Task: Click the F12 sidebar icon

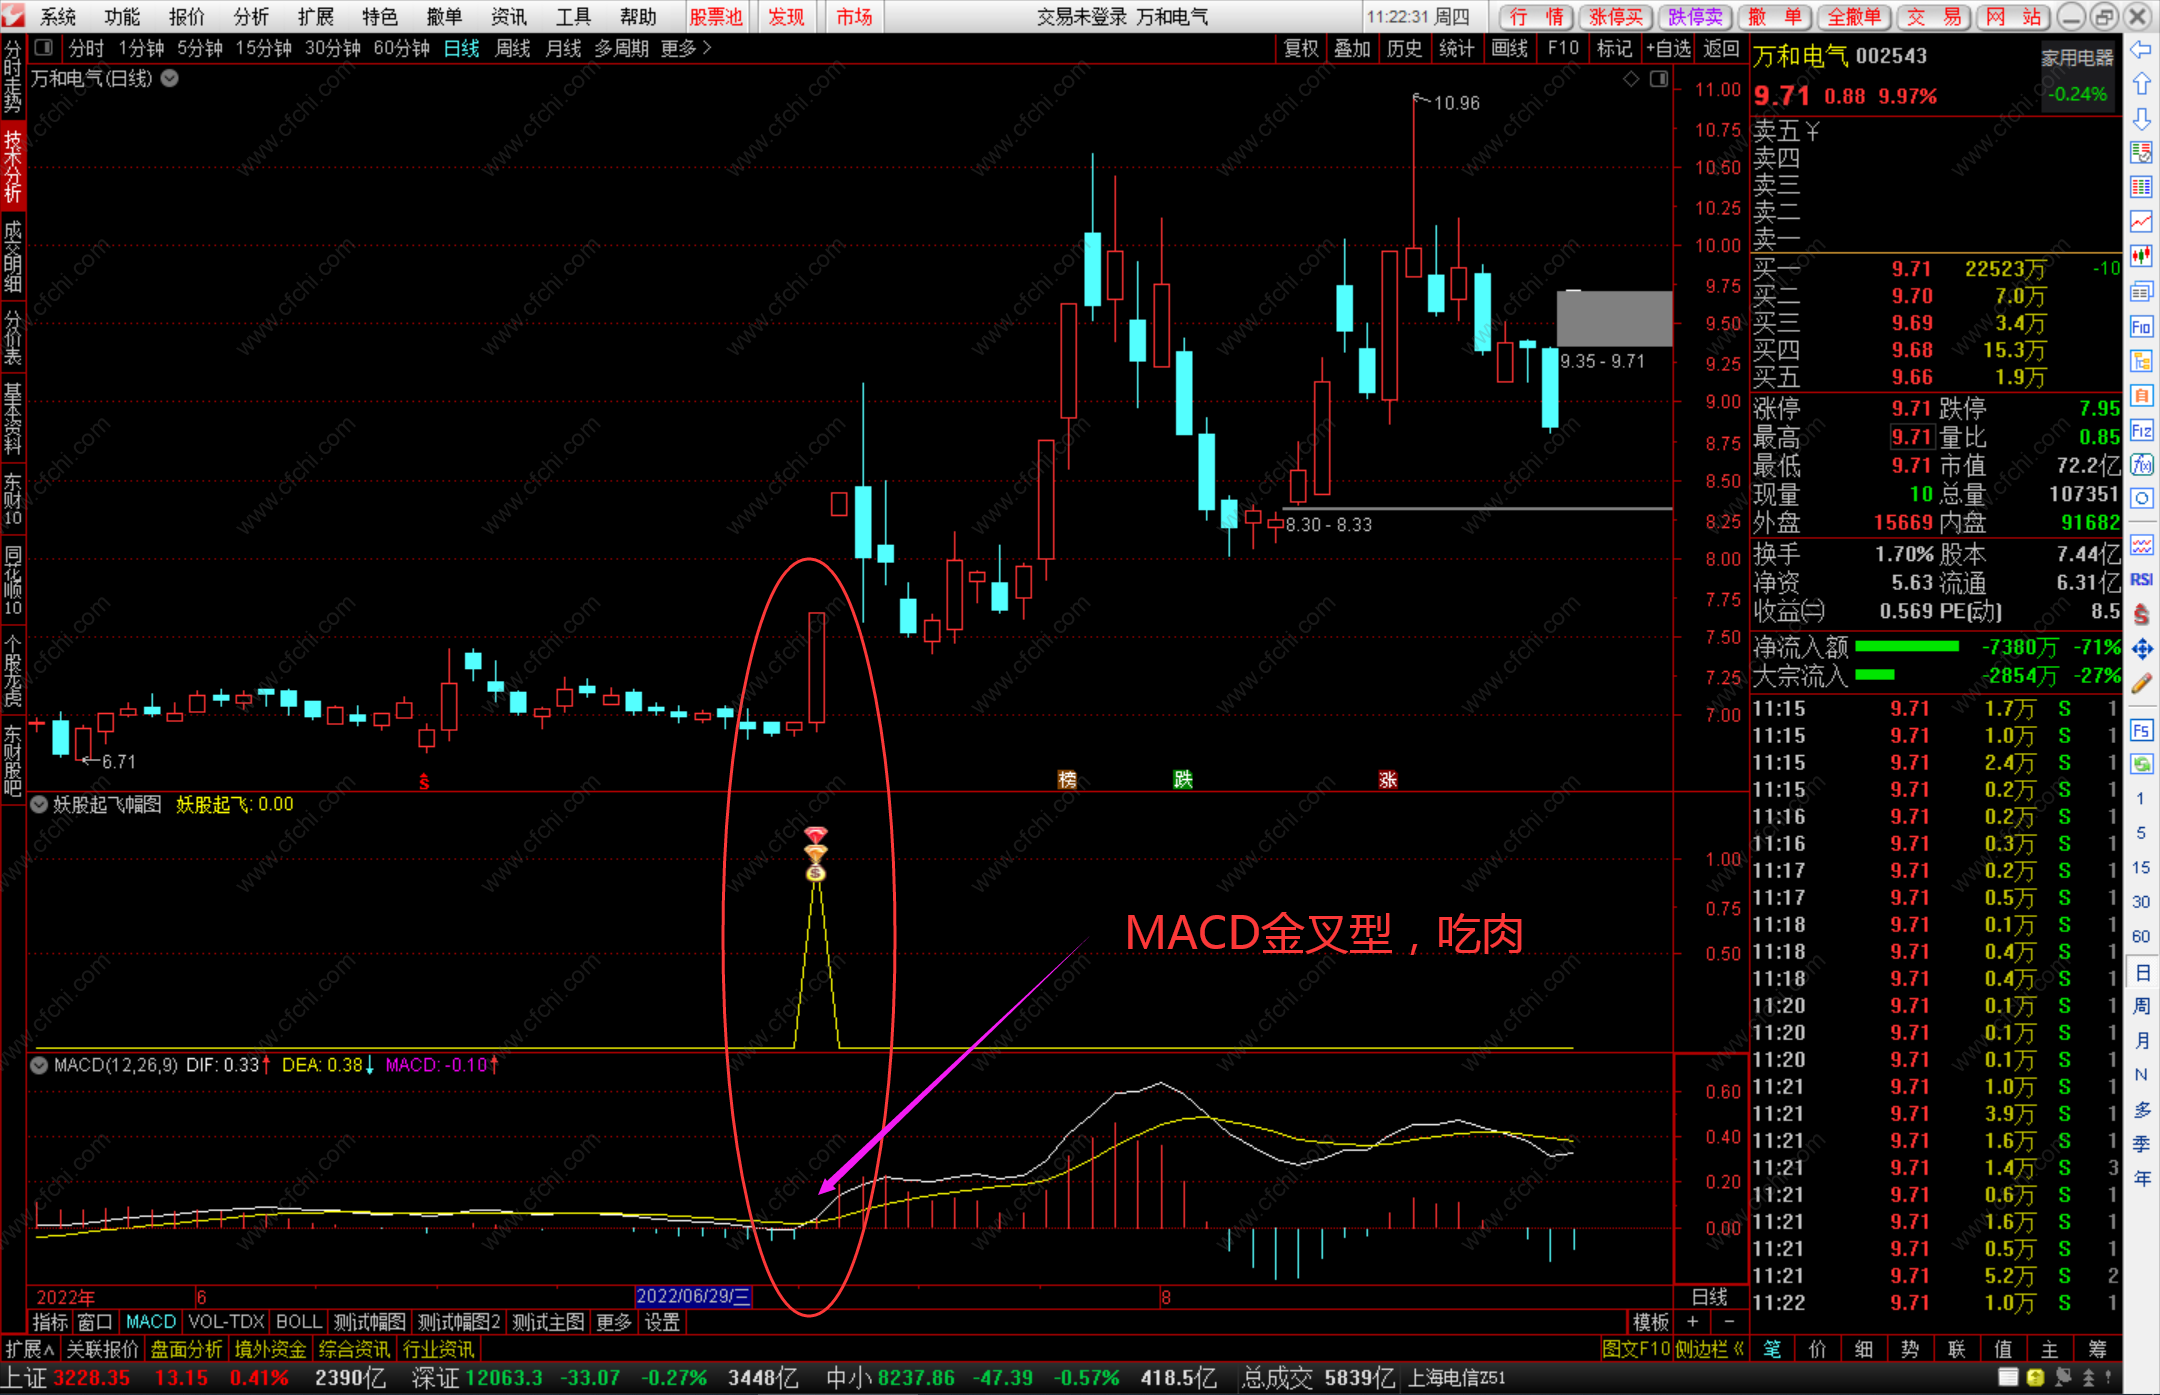Action: pyautogui.click(x=2141, y=431)
